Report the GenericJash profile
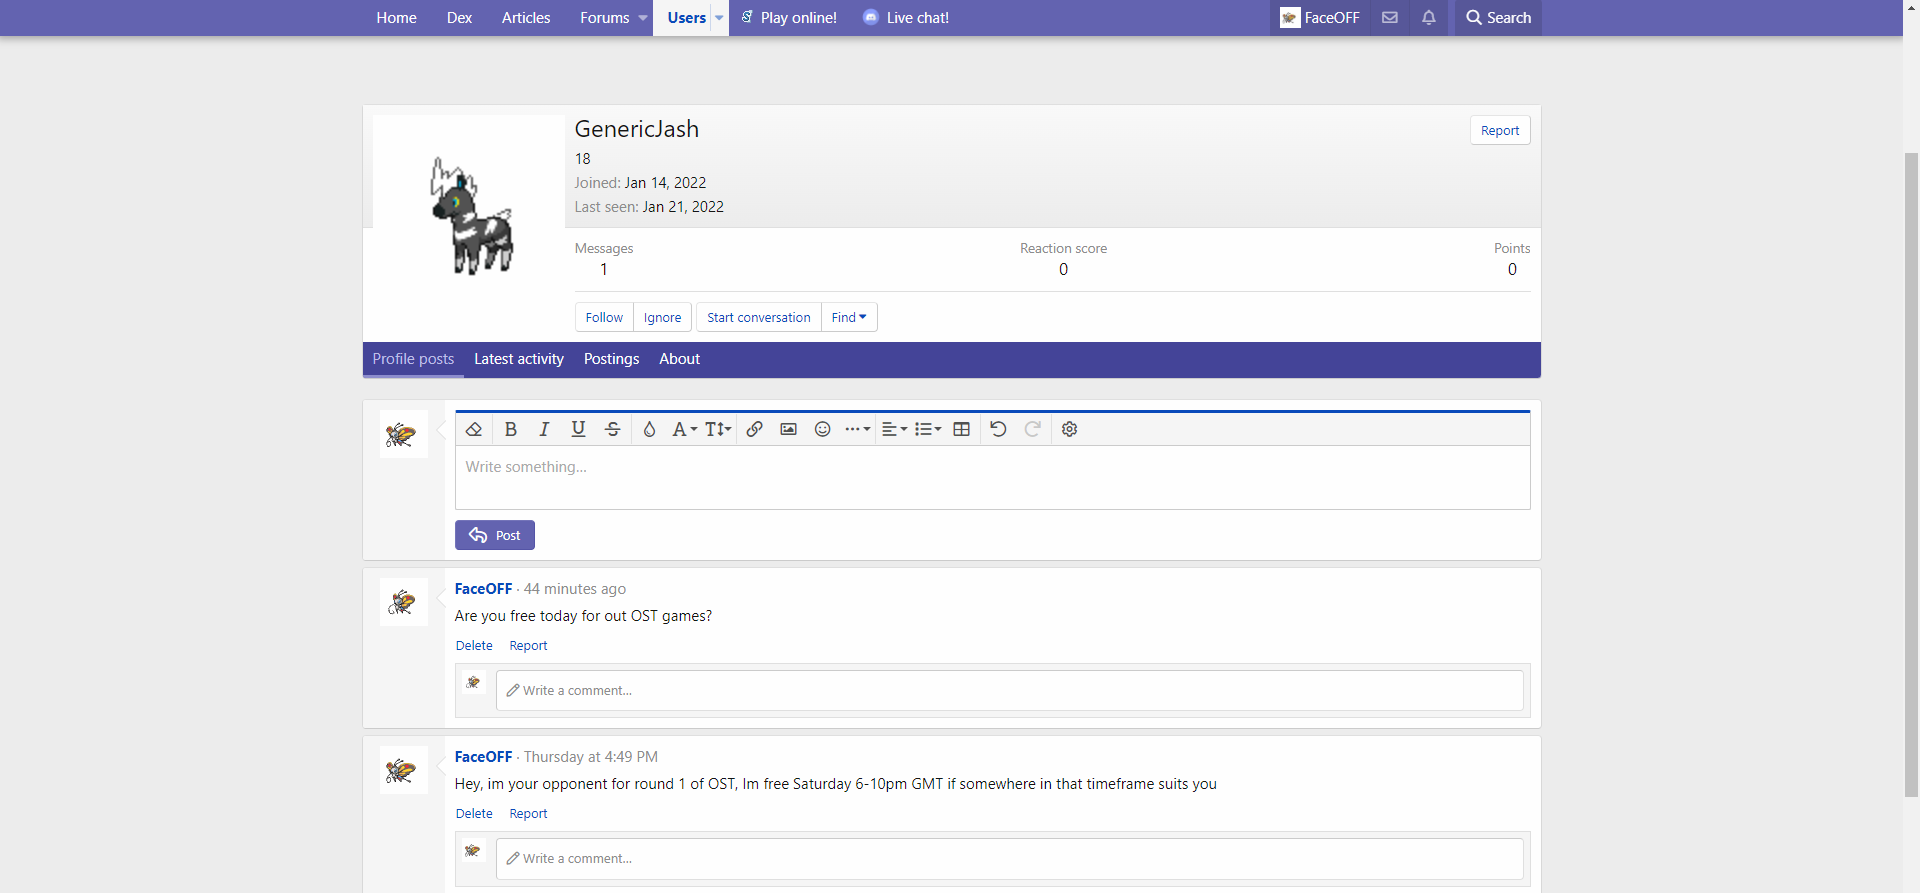The height and width of the screenshot is (893, 1920). (x=1500, y=130)
